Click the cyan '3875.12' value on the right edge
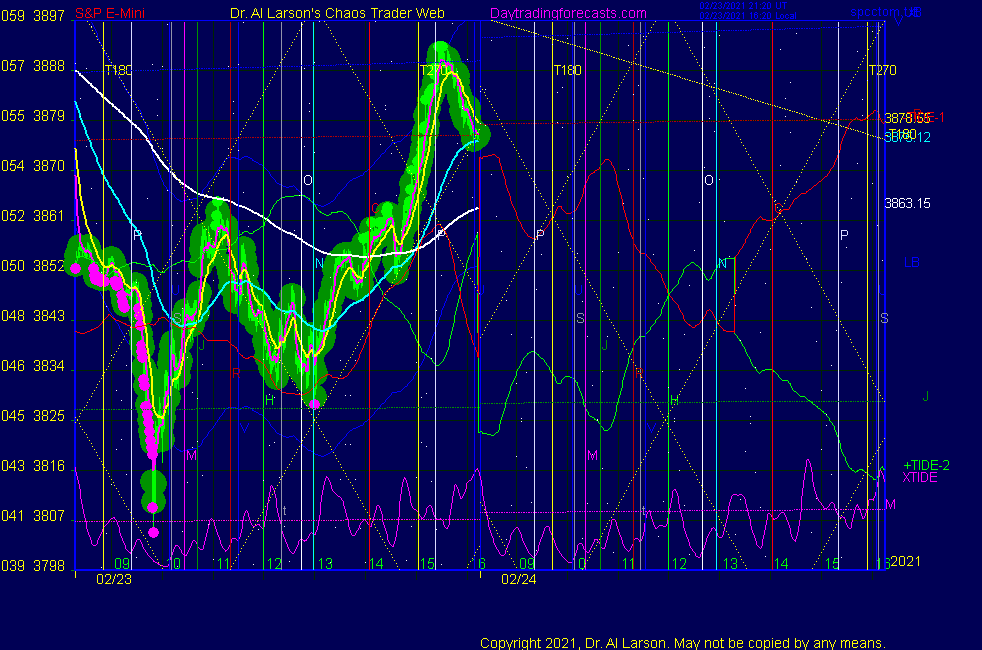Screen dimensions: 982x650 907,138
